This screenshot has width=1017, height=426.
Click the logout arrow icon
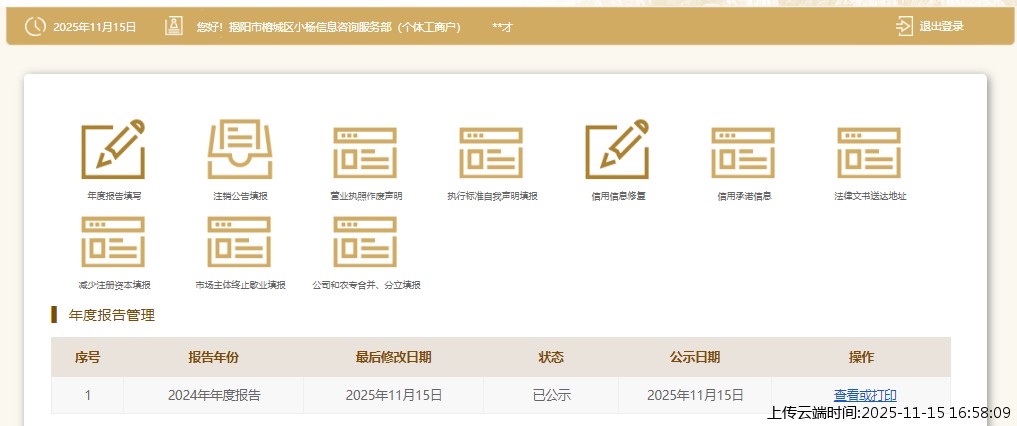point(904,27)
